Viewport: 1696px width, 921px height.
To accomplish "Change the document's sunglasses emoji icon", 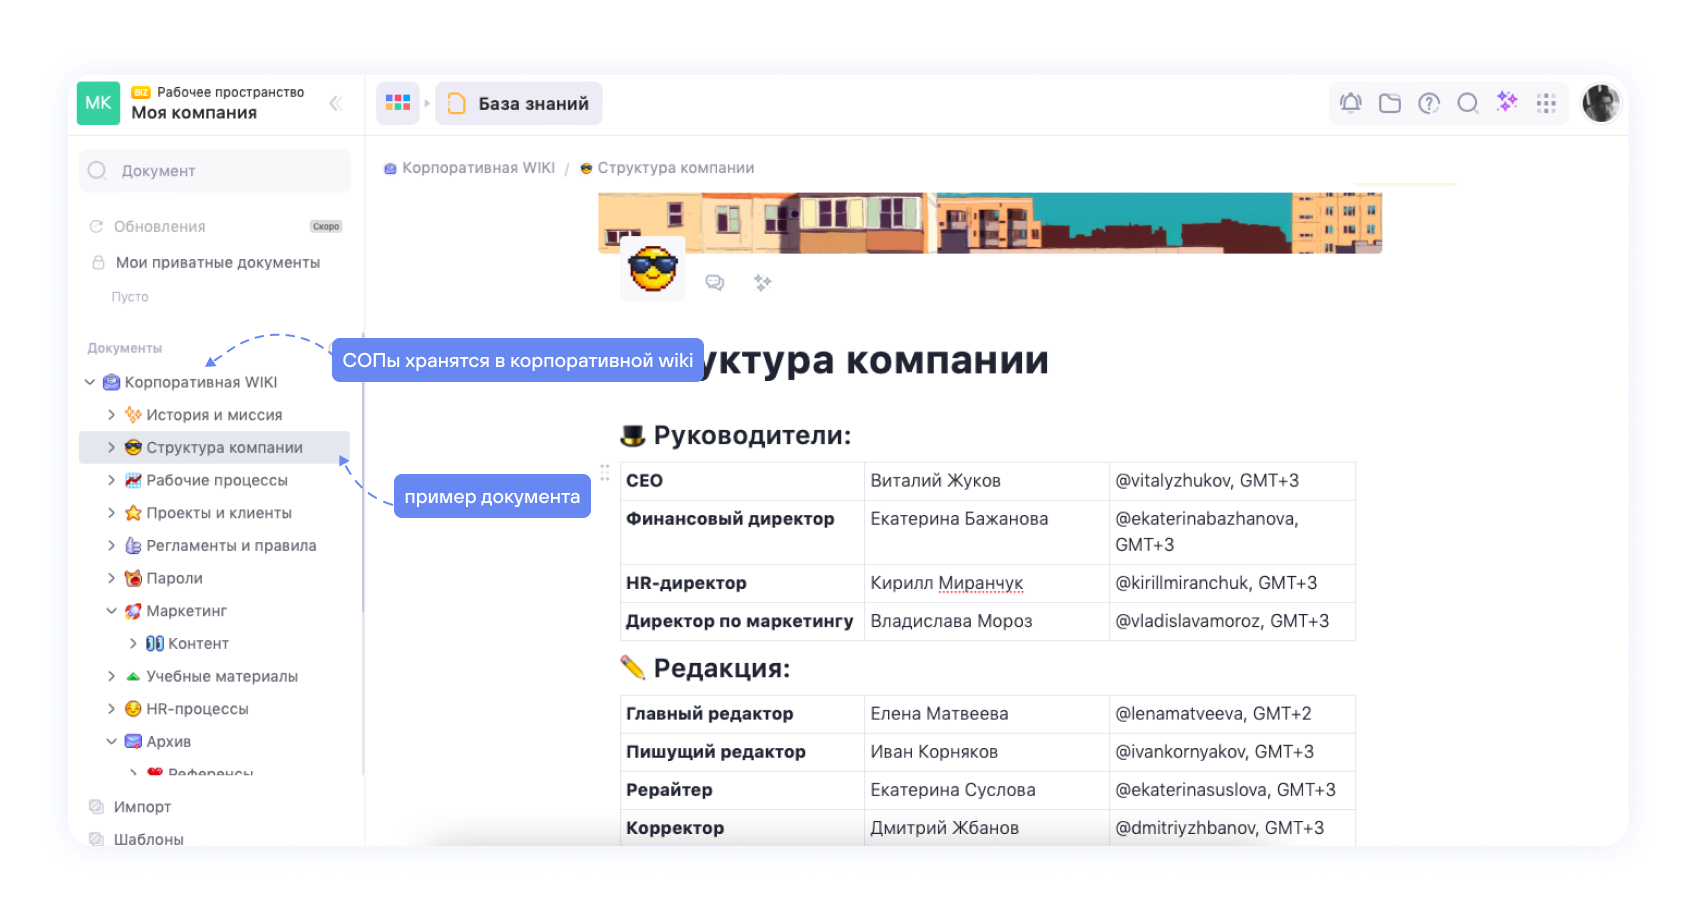I will (x=651, y=268).
